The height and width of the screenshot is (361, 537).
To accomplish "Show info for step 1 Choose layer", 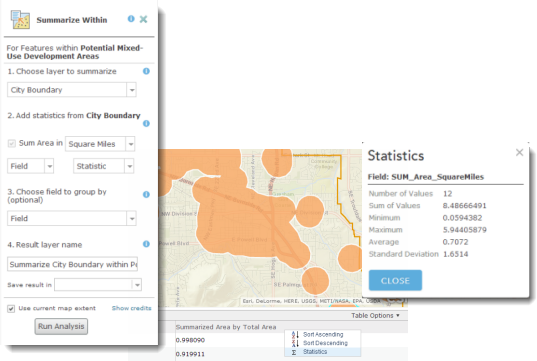I will 146,71.
